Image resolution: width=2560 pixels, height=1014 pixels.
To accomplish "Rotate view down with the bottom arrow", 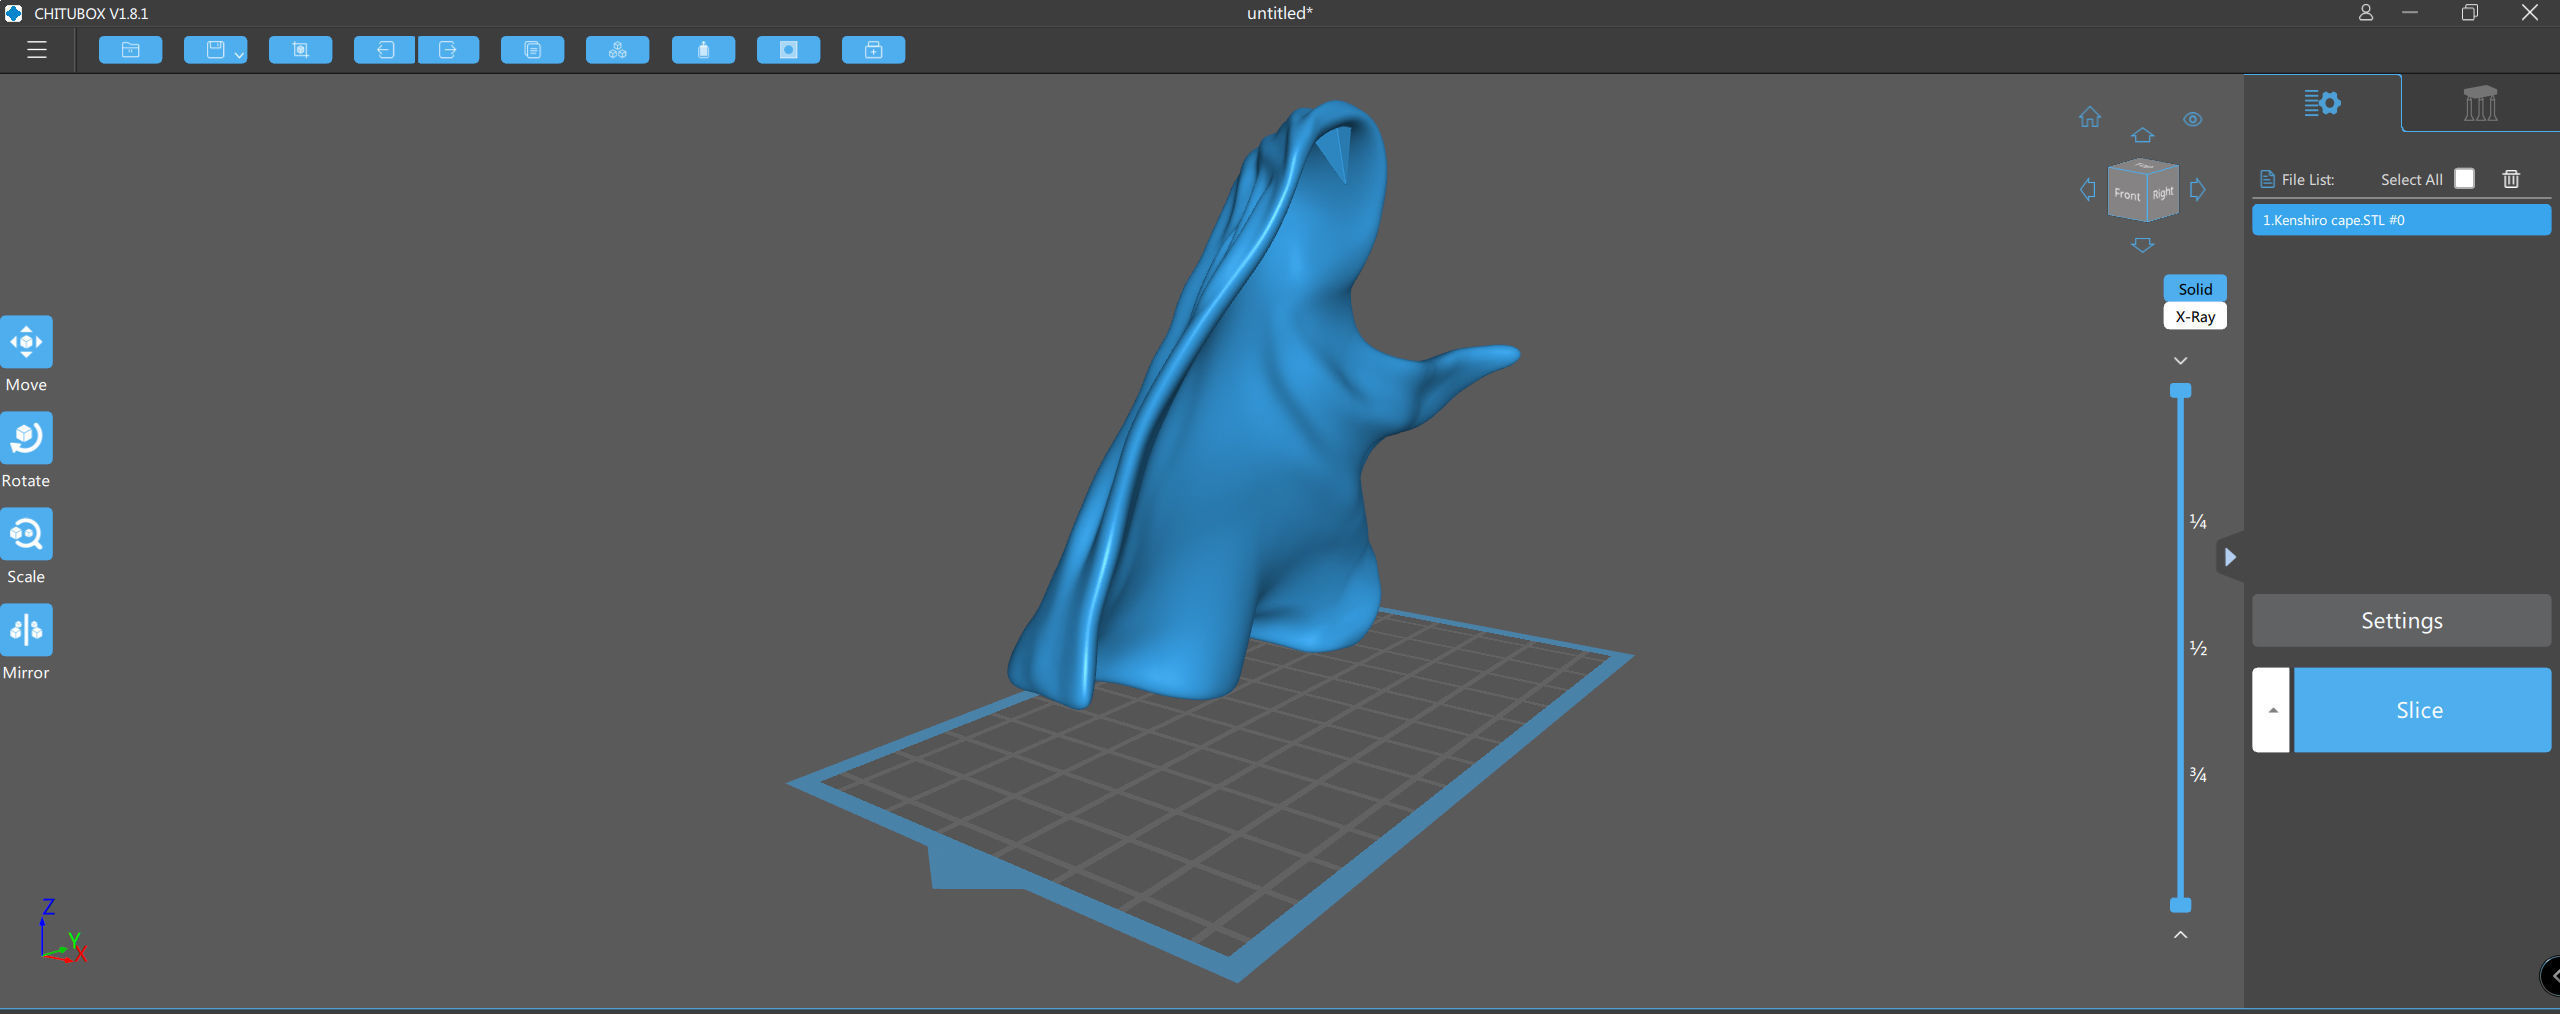I will click(2142, 244).
